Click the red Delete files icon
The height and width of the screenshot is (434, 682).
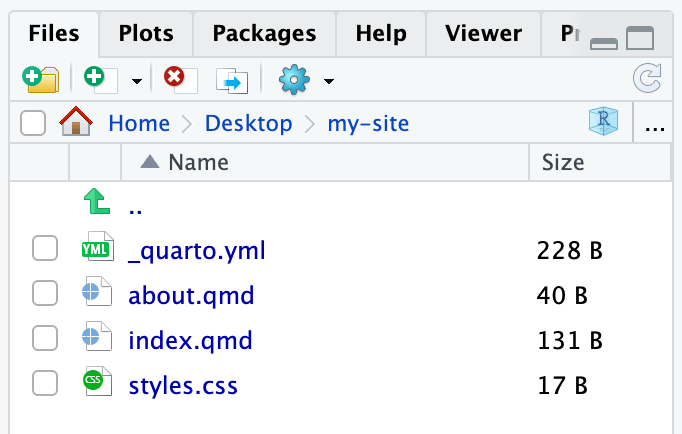179,80
